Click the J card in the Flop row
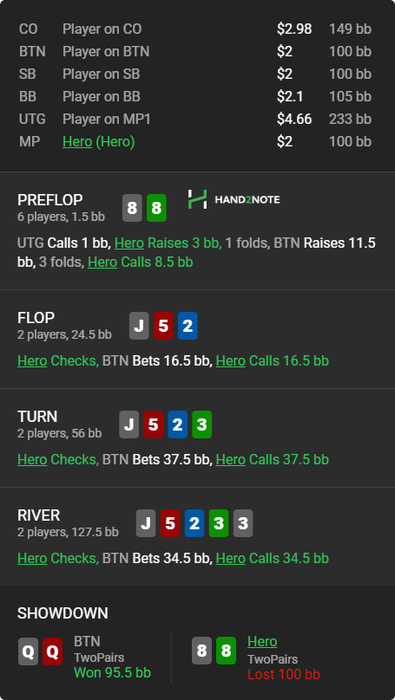 139,326
